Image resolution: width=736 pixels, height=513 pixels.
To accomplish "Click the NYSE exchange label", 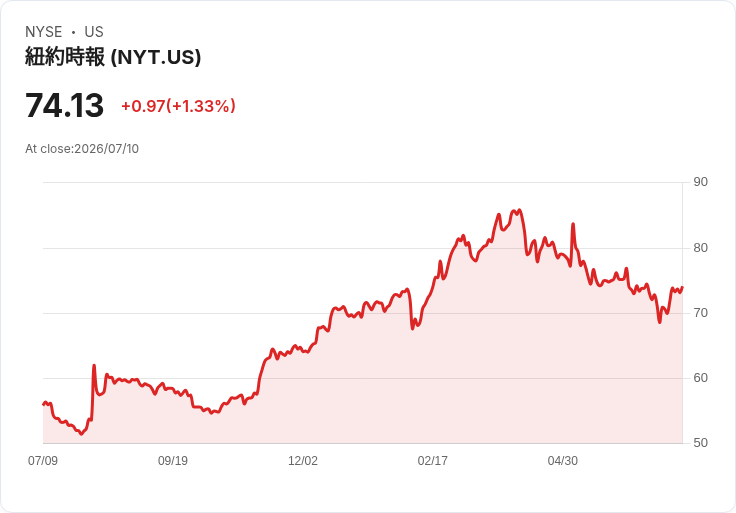I will pyautogui.click(x=44, y=32).
